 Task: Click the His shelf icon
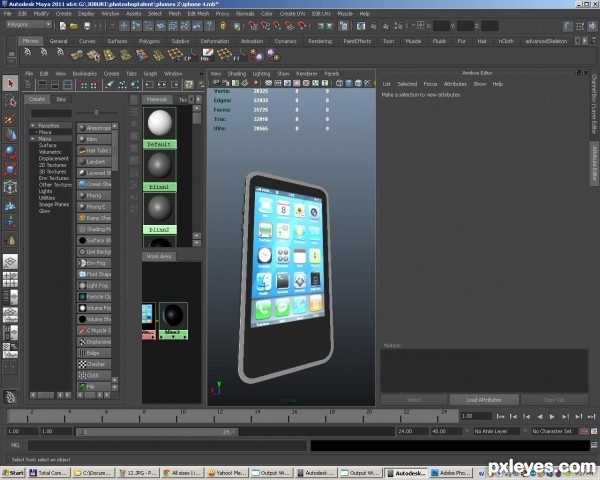(207, 55)
